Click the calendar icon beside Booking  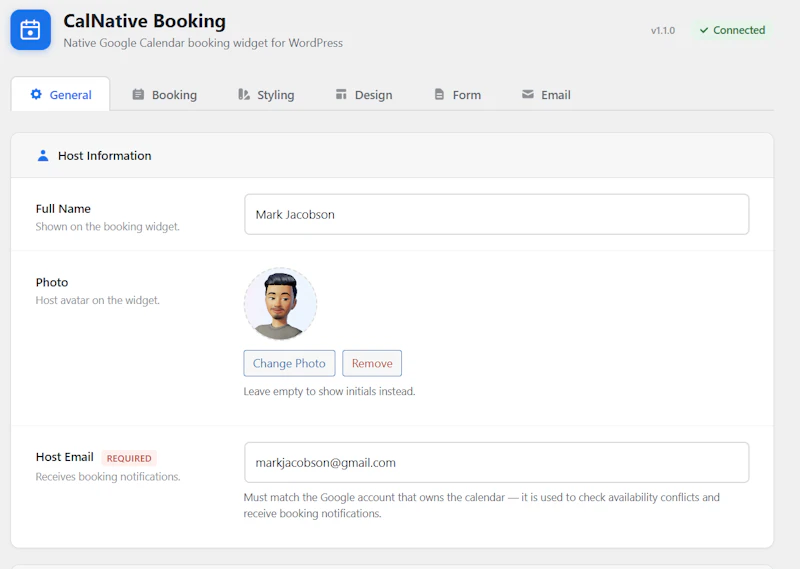point(138,94)
